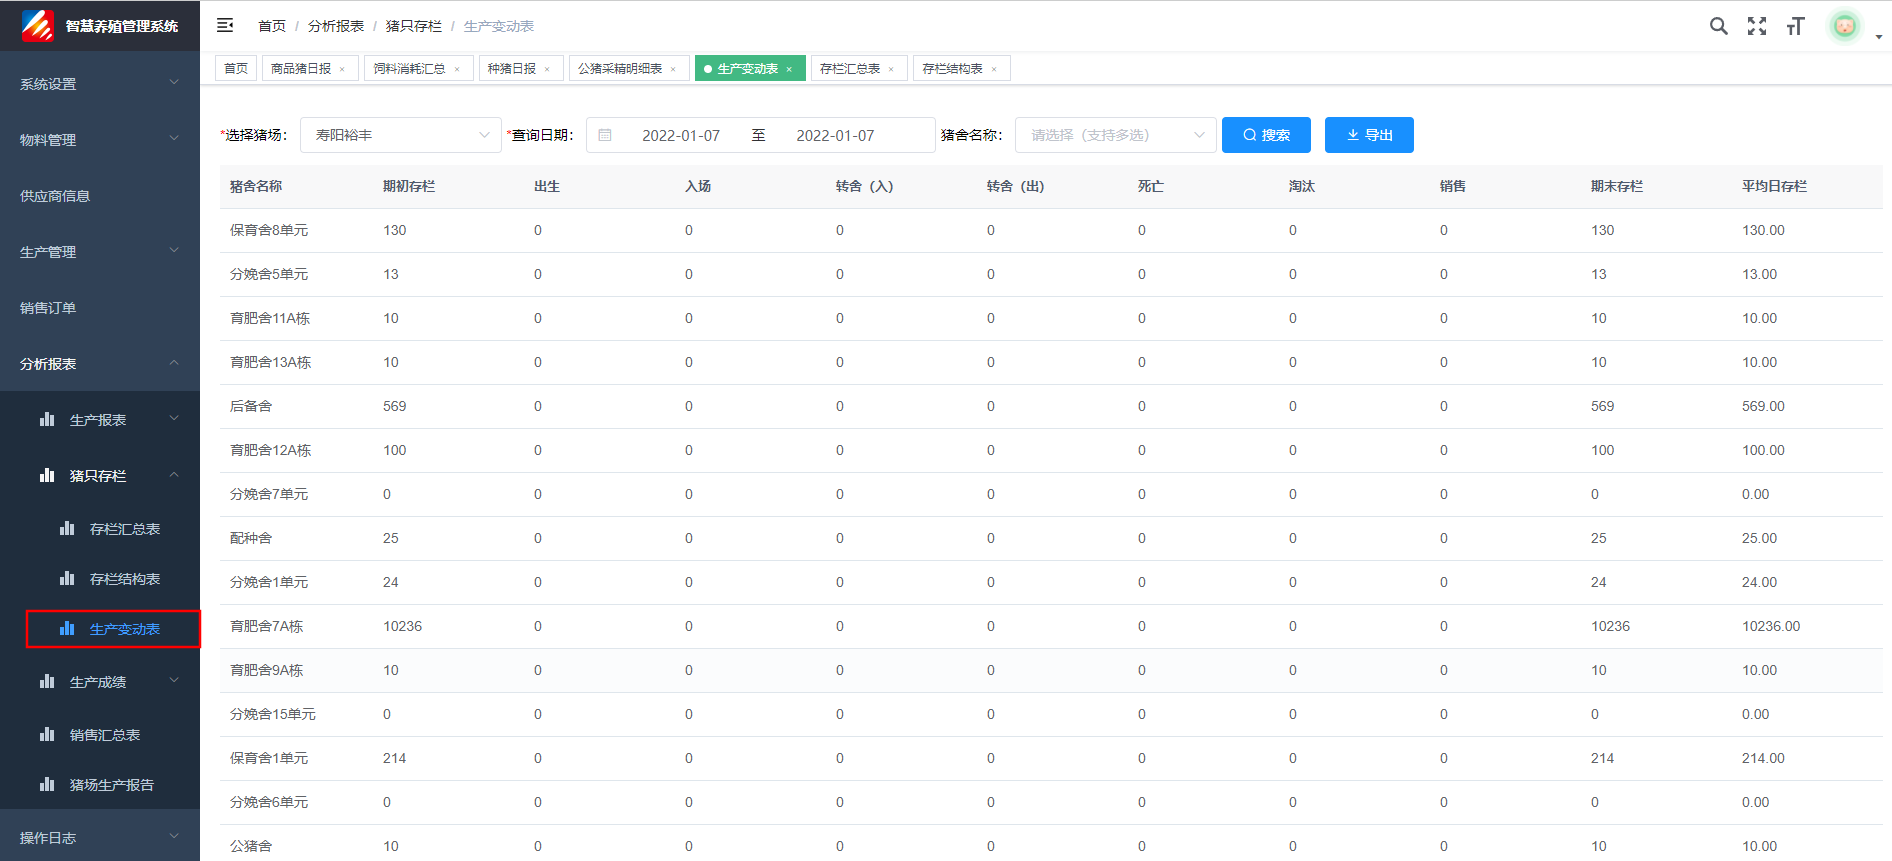Screen dimensions: 1892x861
Task: Click 分析报表 in breadcrumb
Action: [x=336, y=26]
